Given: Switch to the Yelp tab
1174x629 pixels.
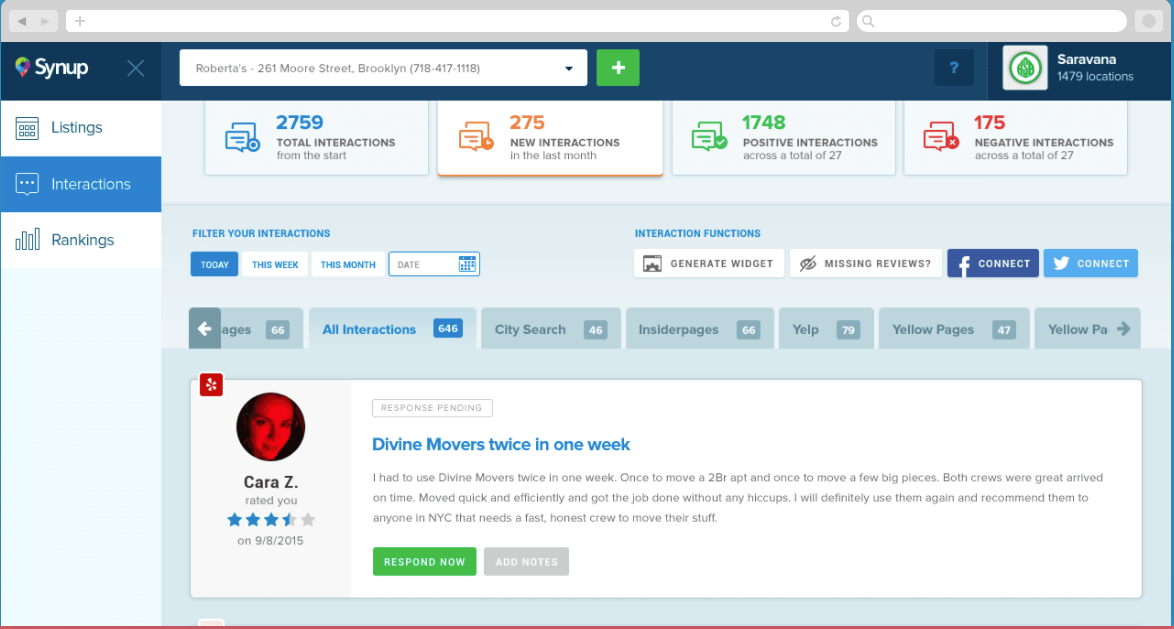Looking at the screenshot, I should pyautogui.click(x=826, y=328).
